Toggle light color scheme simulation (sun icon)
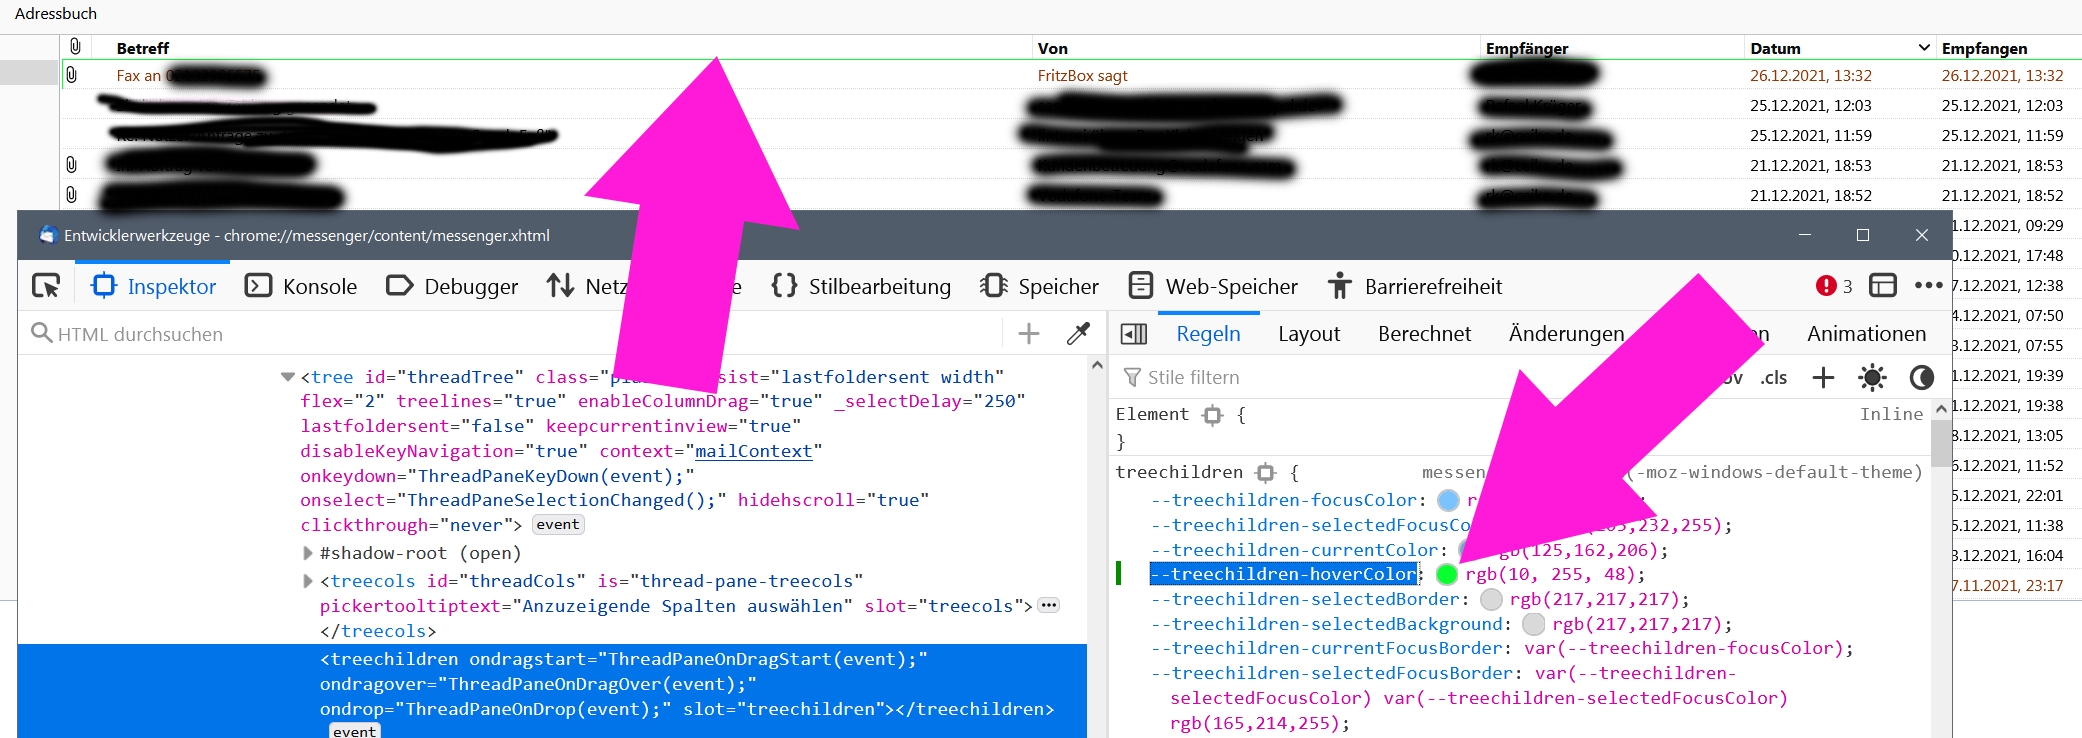The image size is (2082, 738). point(1872,377)
